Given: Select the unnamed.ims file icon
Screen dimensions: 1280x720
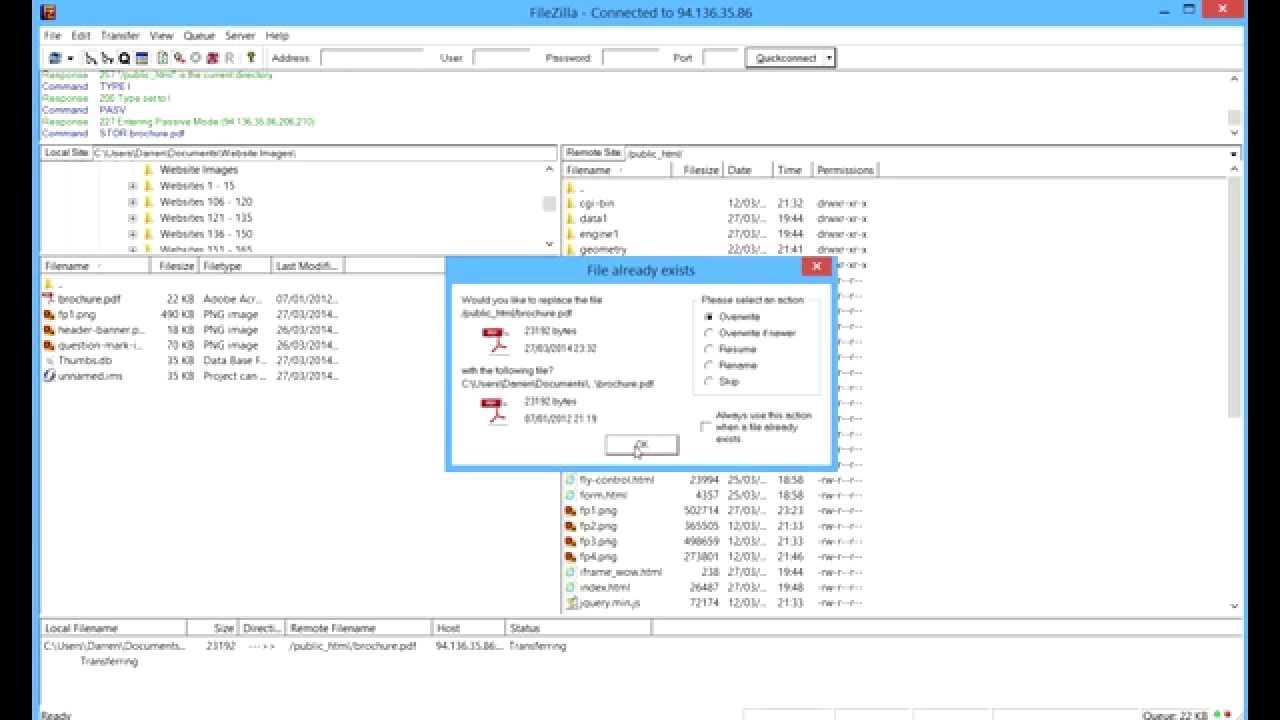Looking at the screenshot, I should coord(50,376).
